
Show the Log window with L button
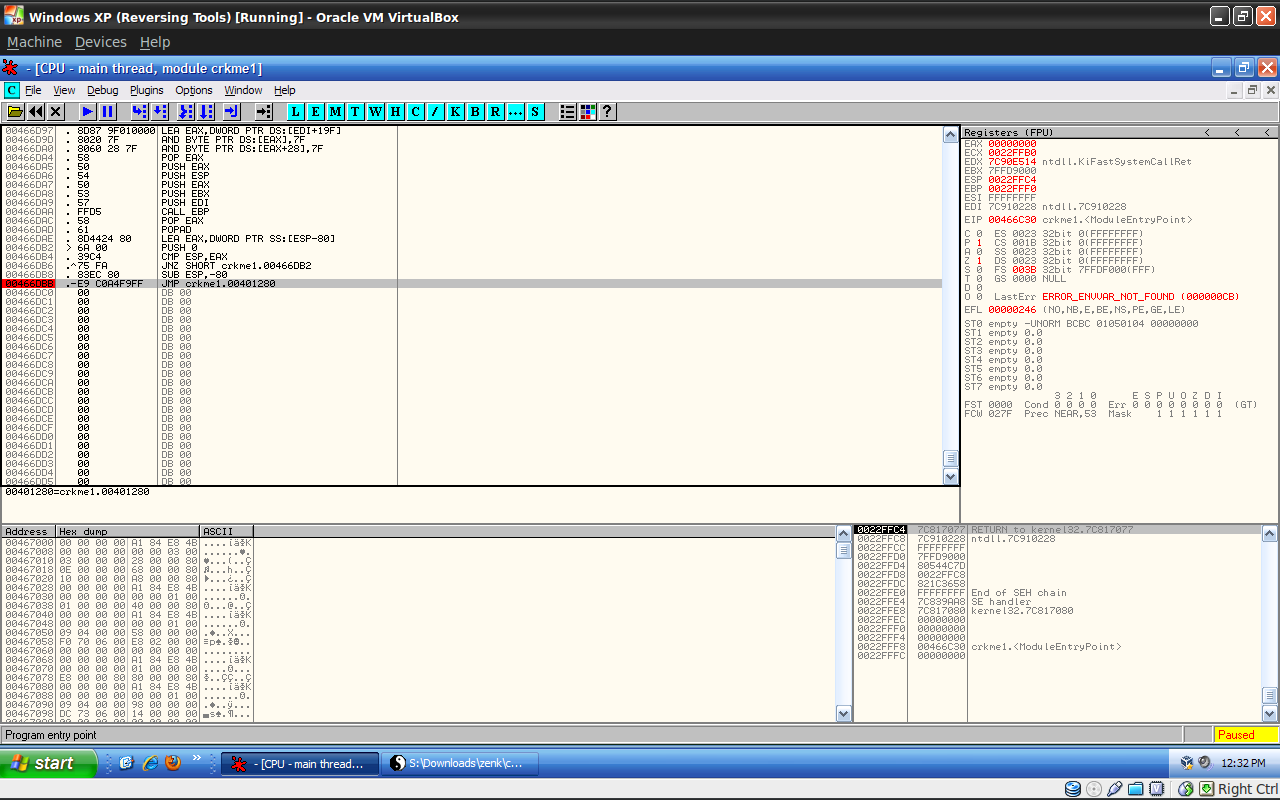coord(296,112)
